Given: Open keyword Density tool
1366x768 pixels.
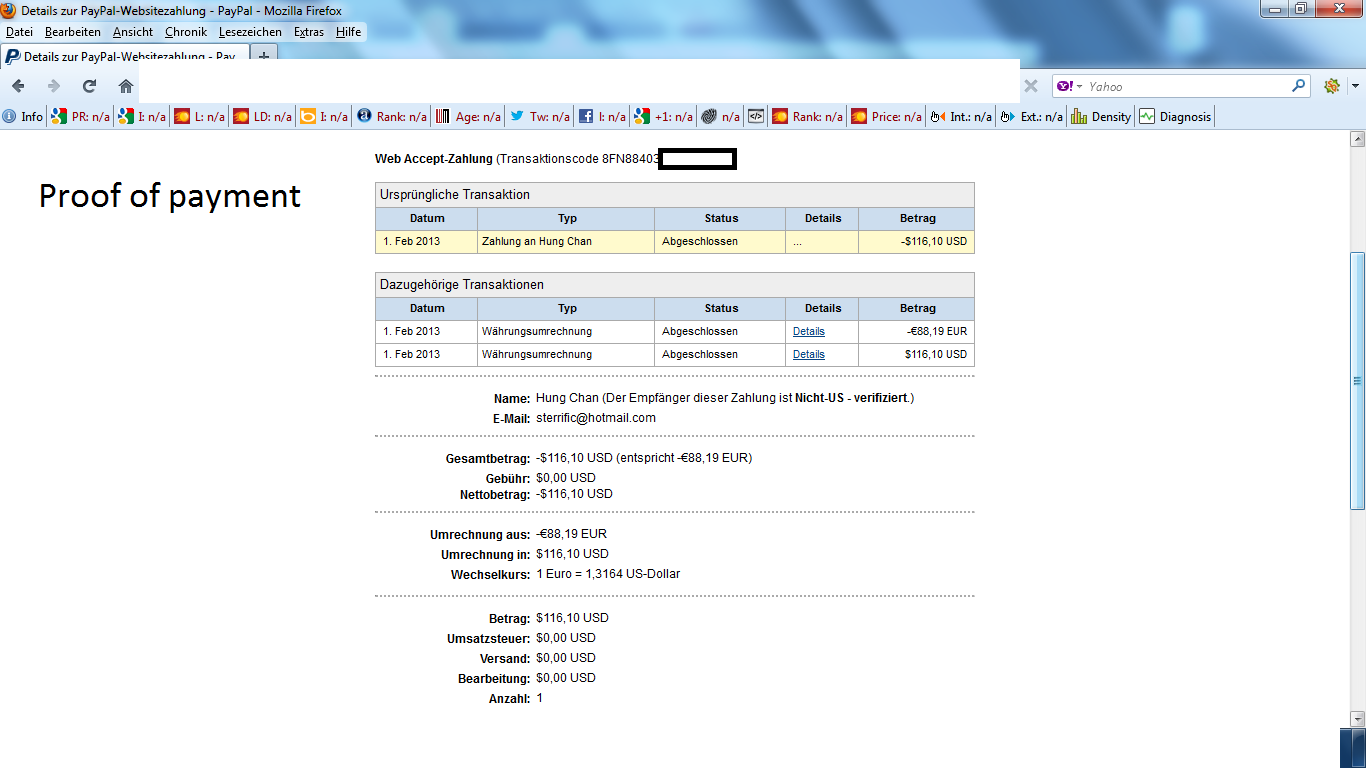Looking at the screenshot, I should (1101, 117).
